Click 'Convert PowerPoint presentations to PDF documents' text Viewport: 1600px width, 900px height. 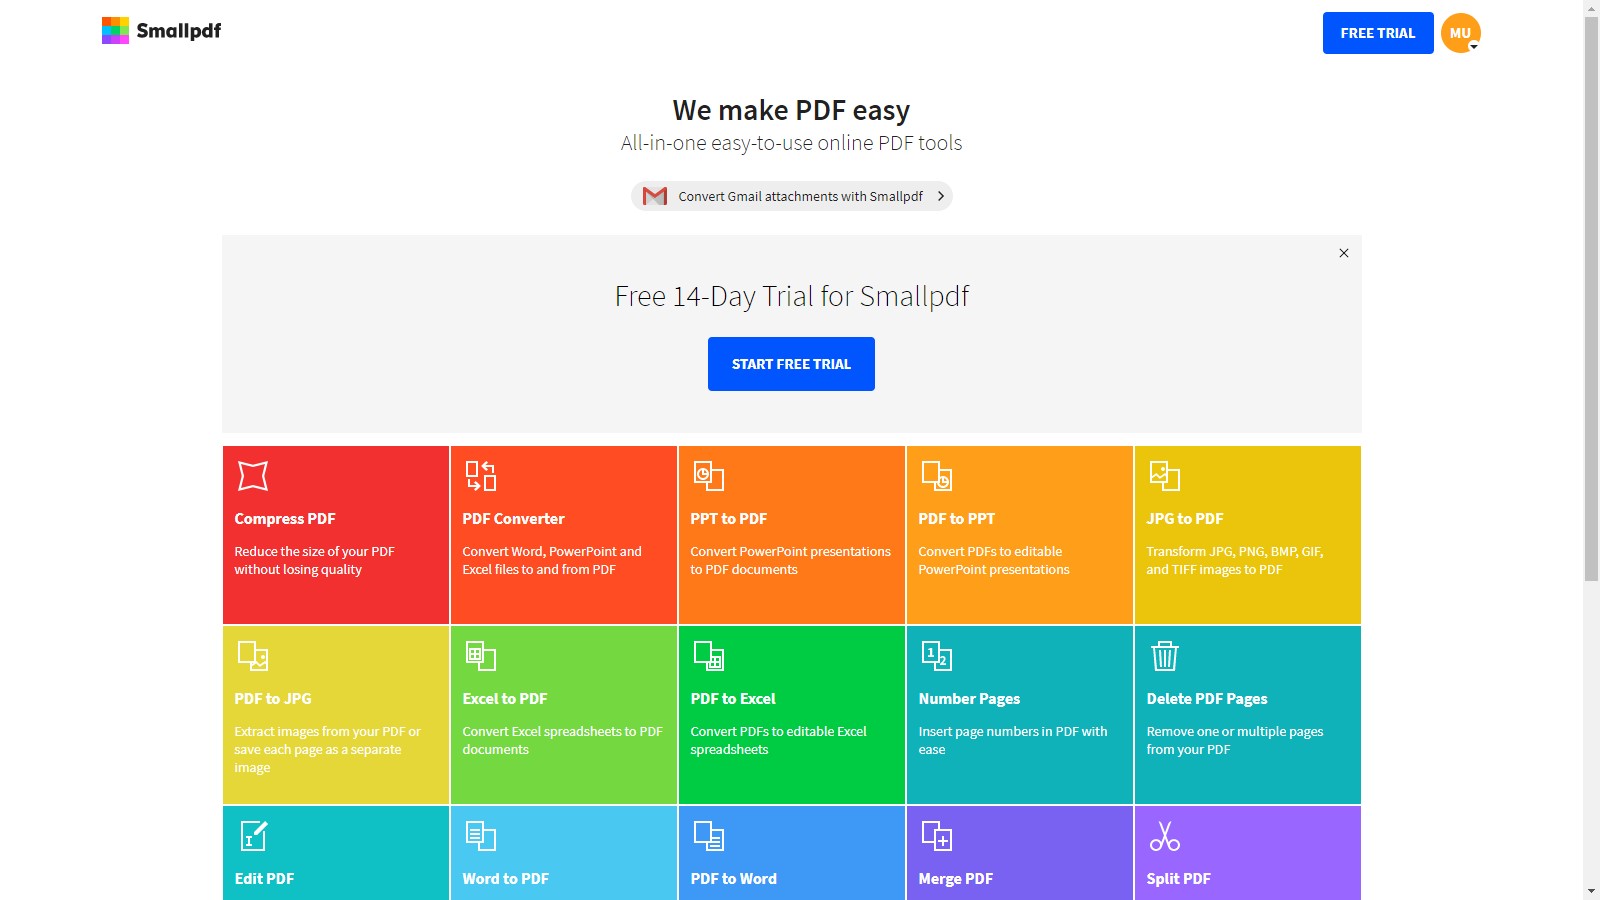pos(790,560)
